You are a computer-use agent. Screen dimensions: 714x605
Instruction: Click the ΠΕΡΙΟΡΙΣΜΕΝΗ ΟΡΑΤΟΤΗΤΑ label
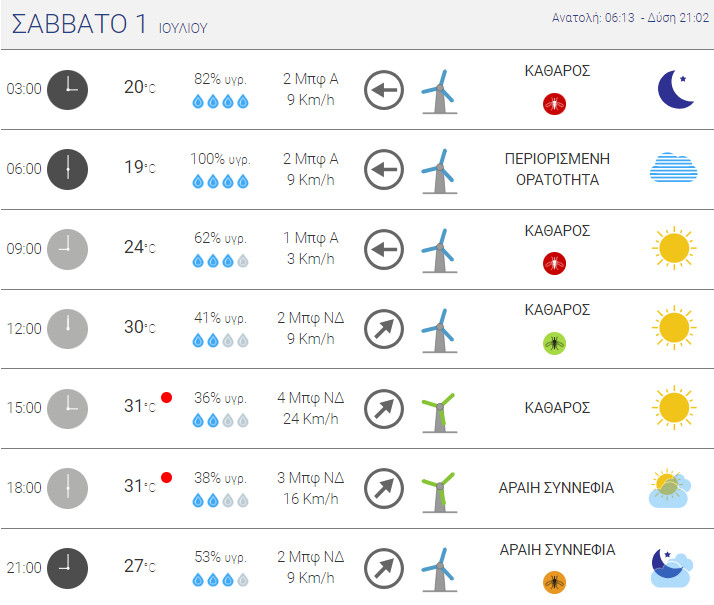click(x=557, y=169)
